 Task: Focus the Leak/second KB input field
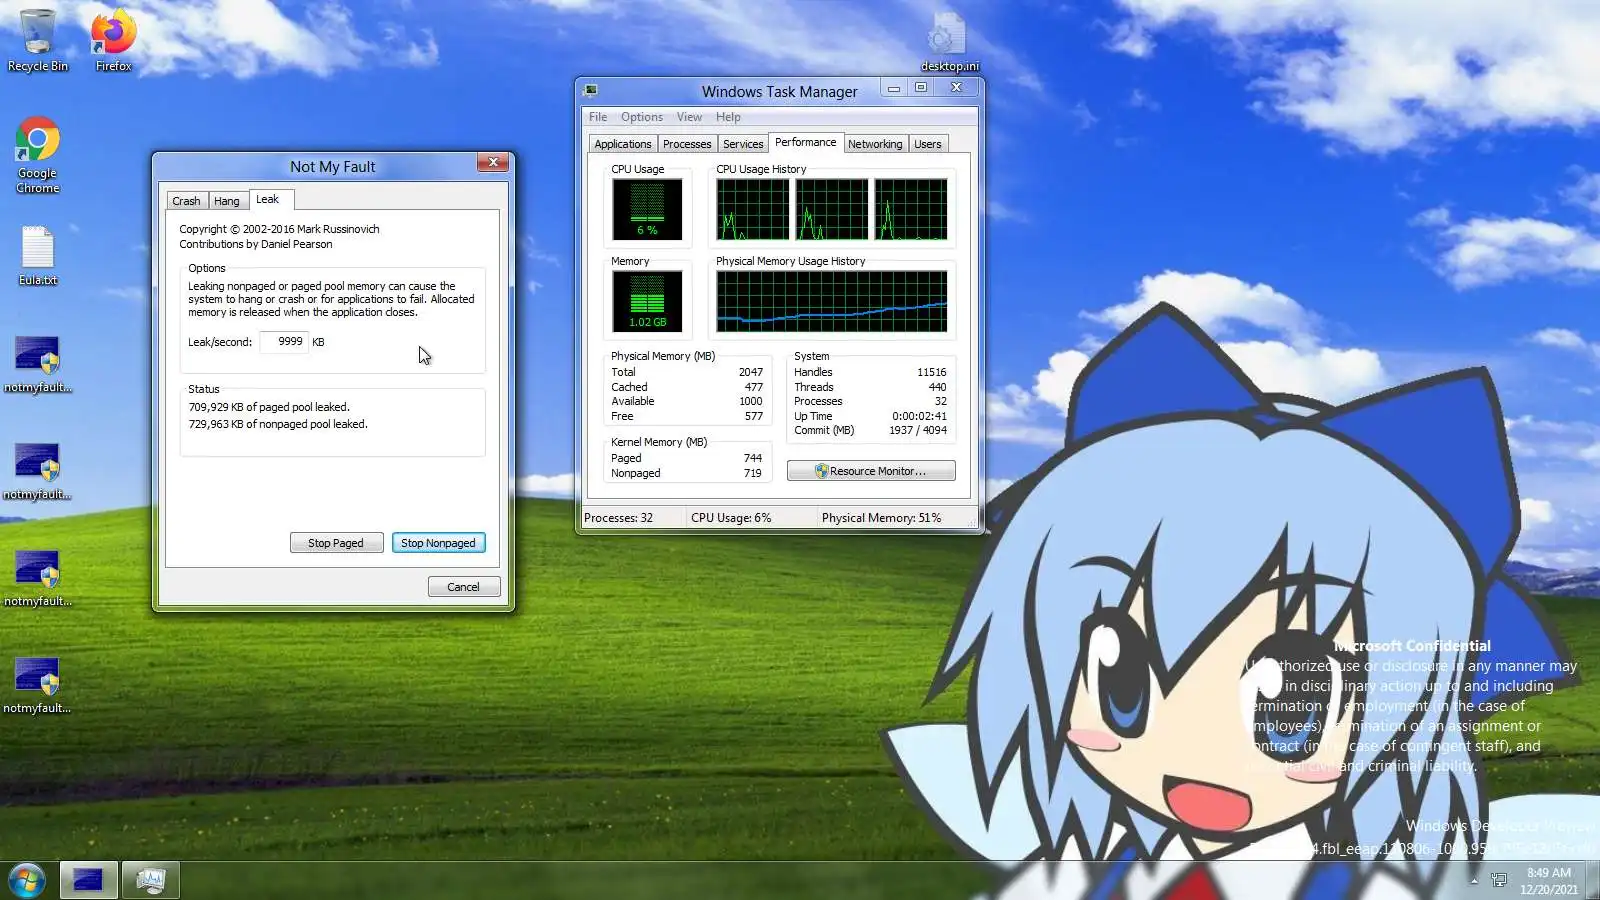(x=284, y=342)
